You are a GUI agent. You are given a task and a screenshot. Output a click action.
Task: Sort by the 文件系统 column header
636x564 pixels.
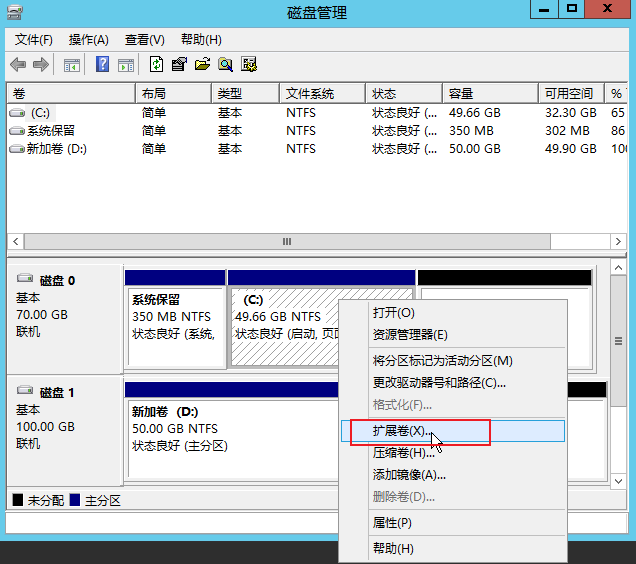coord(310,93)
